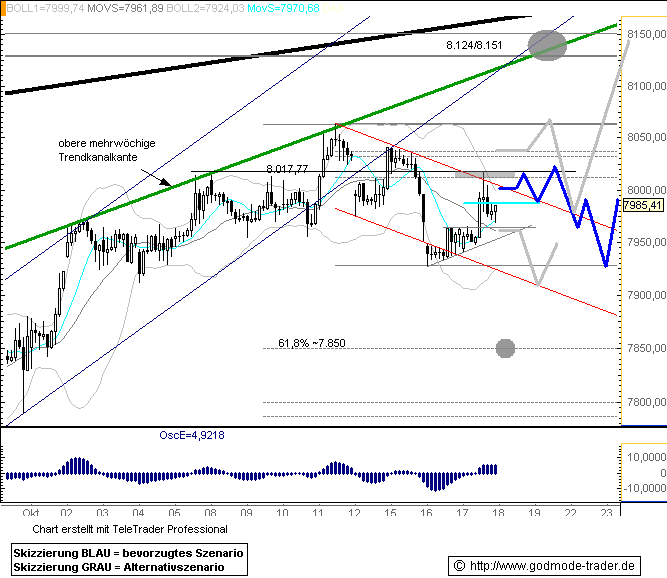Image resolution: width=667 pixels, height=578 pixels.
Task: Click the 7850,00 price axis label
Action: tap(647, 348)
